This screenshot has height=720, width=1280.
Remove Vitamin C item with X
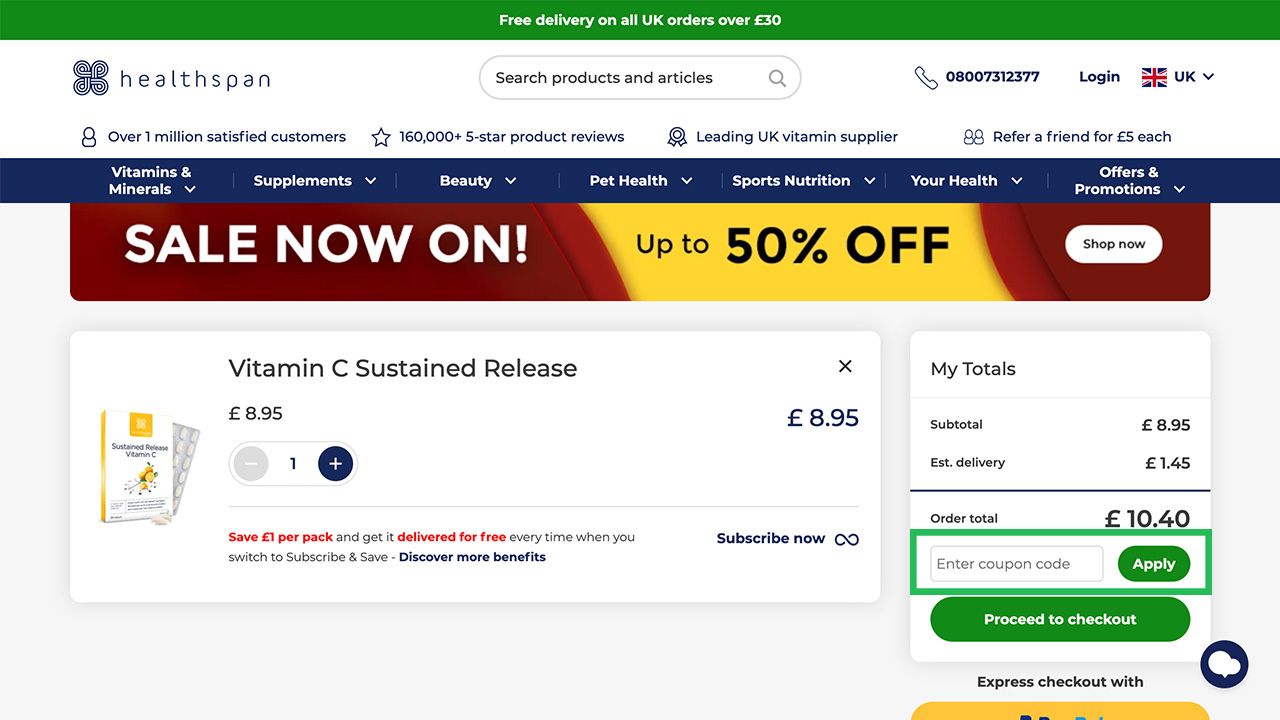point(845,366)
